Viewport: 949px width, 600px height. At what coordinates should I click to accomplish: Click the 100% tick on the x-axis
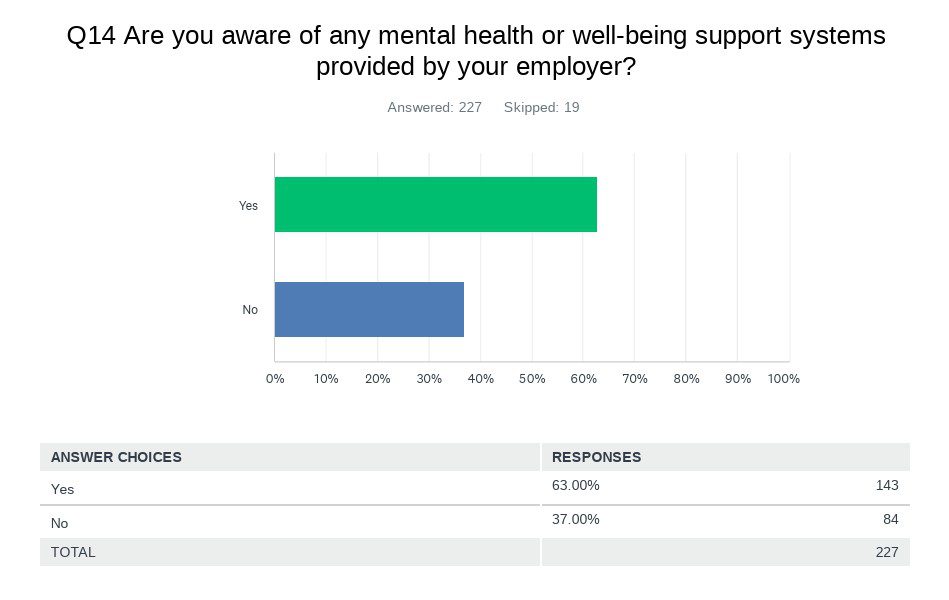[783, 379]
